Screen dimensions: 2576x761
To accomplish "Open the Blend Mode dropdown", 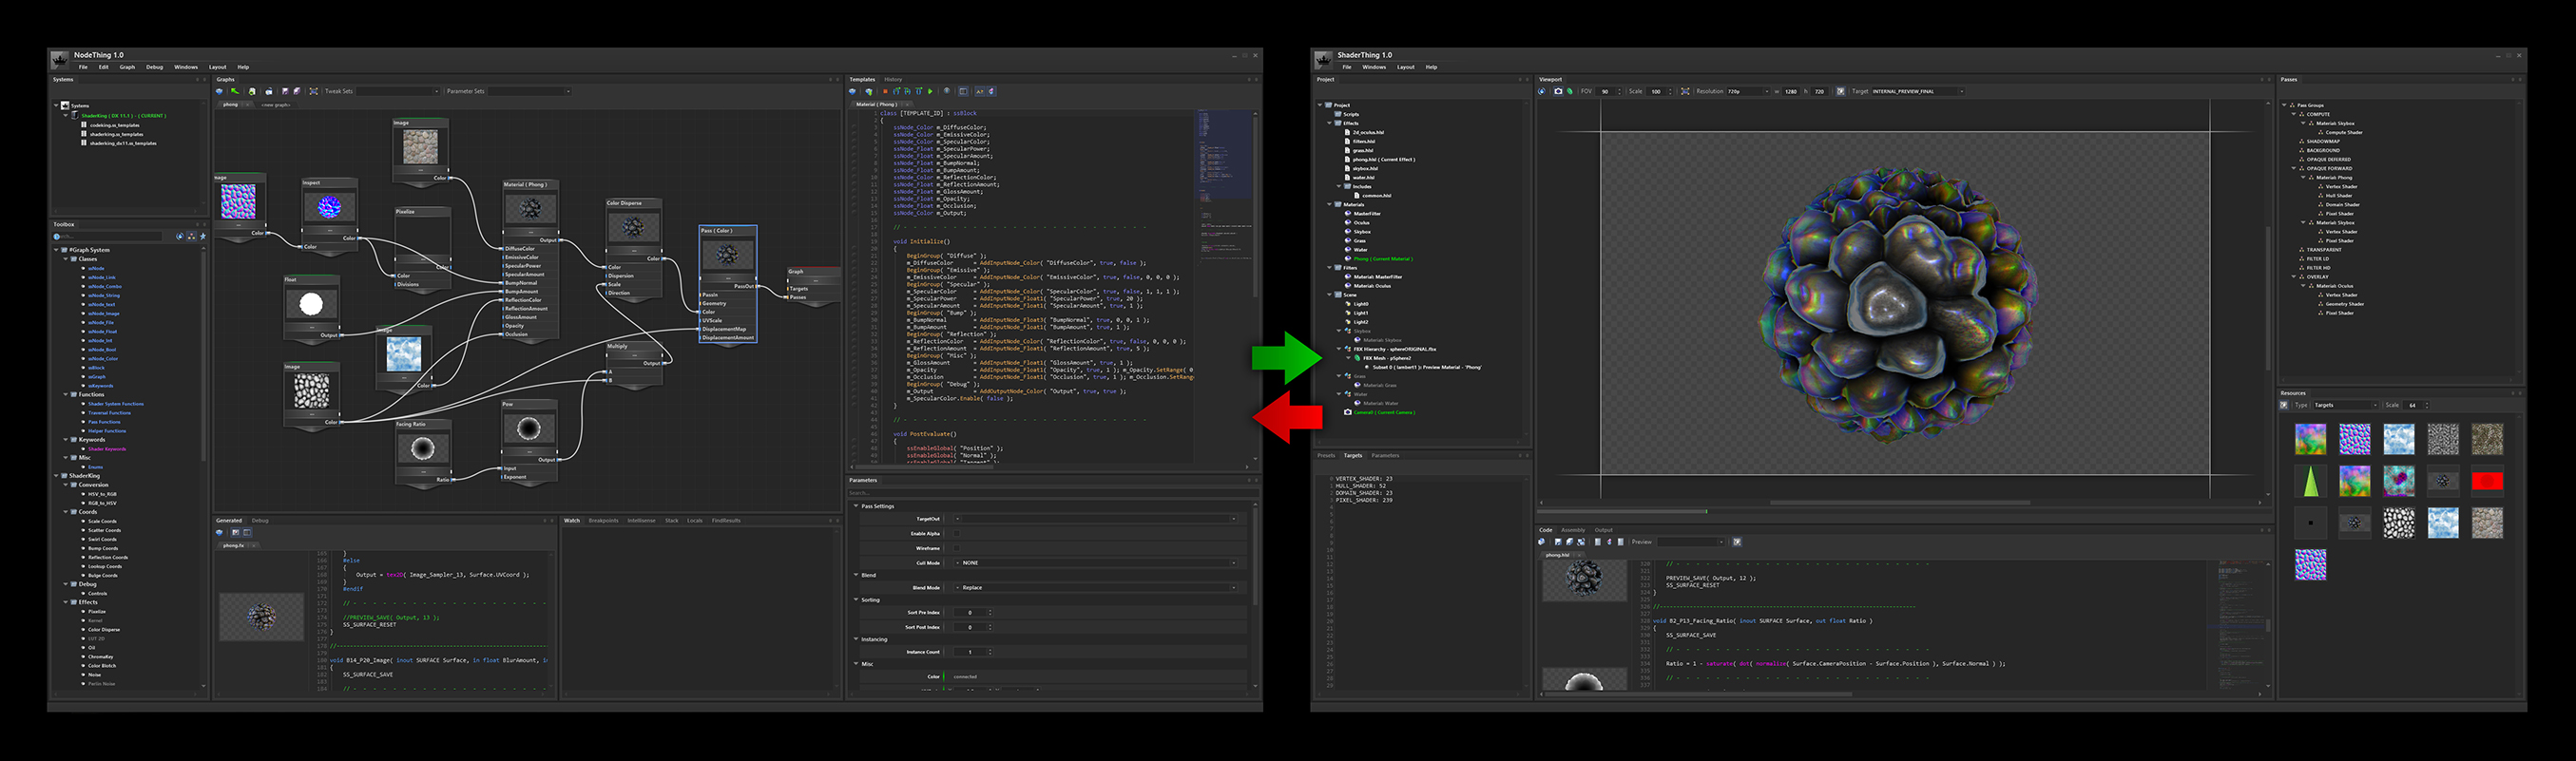I will click(x=1095, y=588).
